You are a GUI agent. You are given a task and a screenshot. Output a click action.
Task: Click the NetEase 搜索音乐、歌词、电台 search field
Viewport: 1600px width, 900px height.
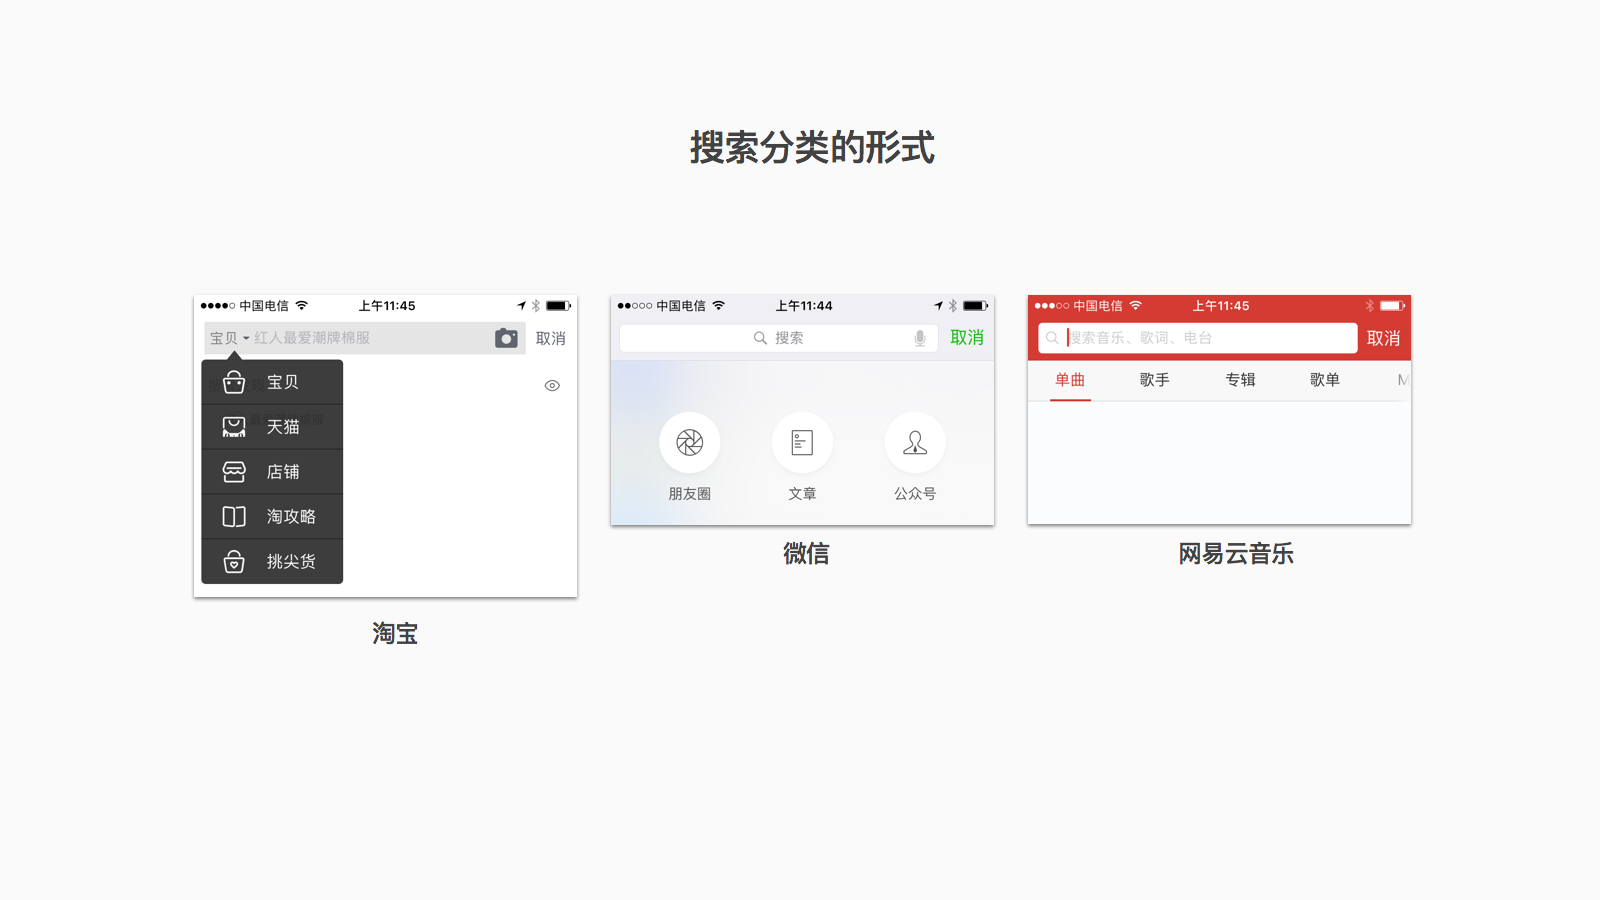(x=1197, y=338)
